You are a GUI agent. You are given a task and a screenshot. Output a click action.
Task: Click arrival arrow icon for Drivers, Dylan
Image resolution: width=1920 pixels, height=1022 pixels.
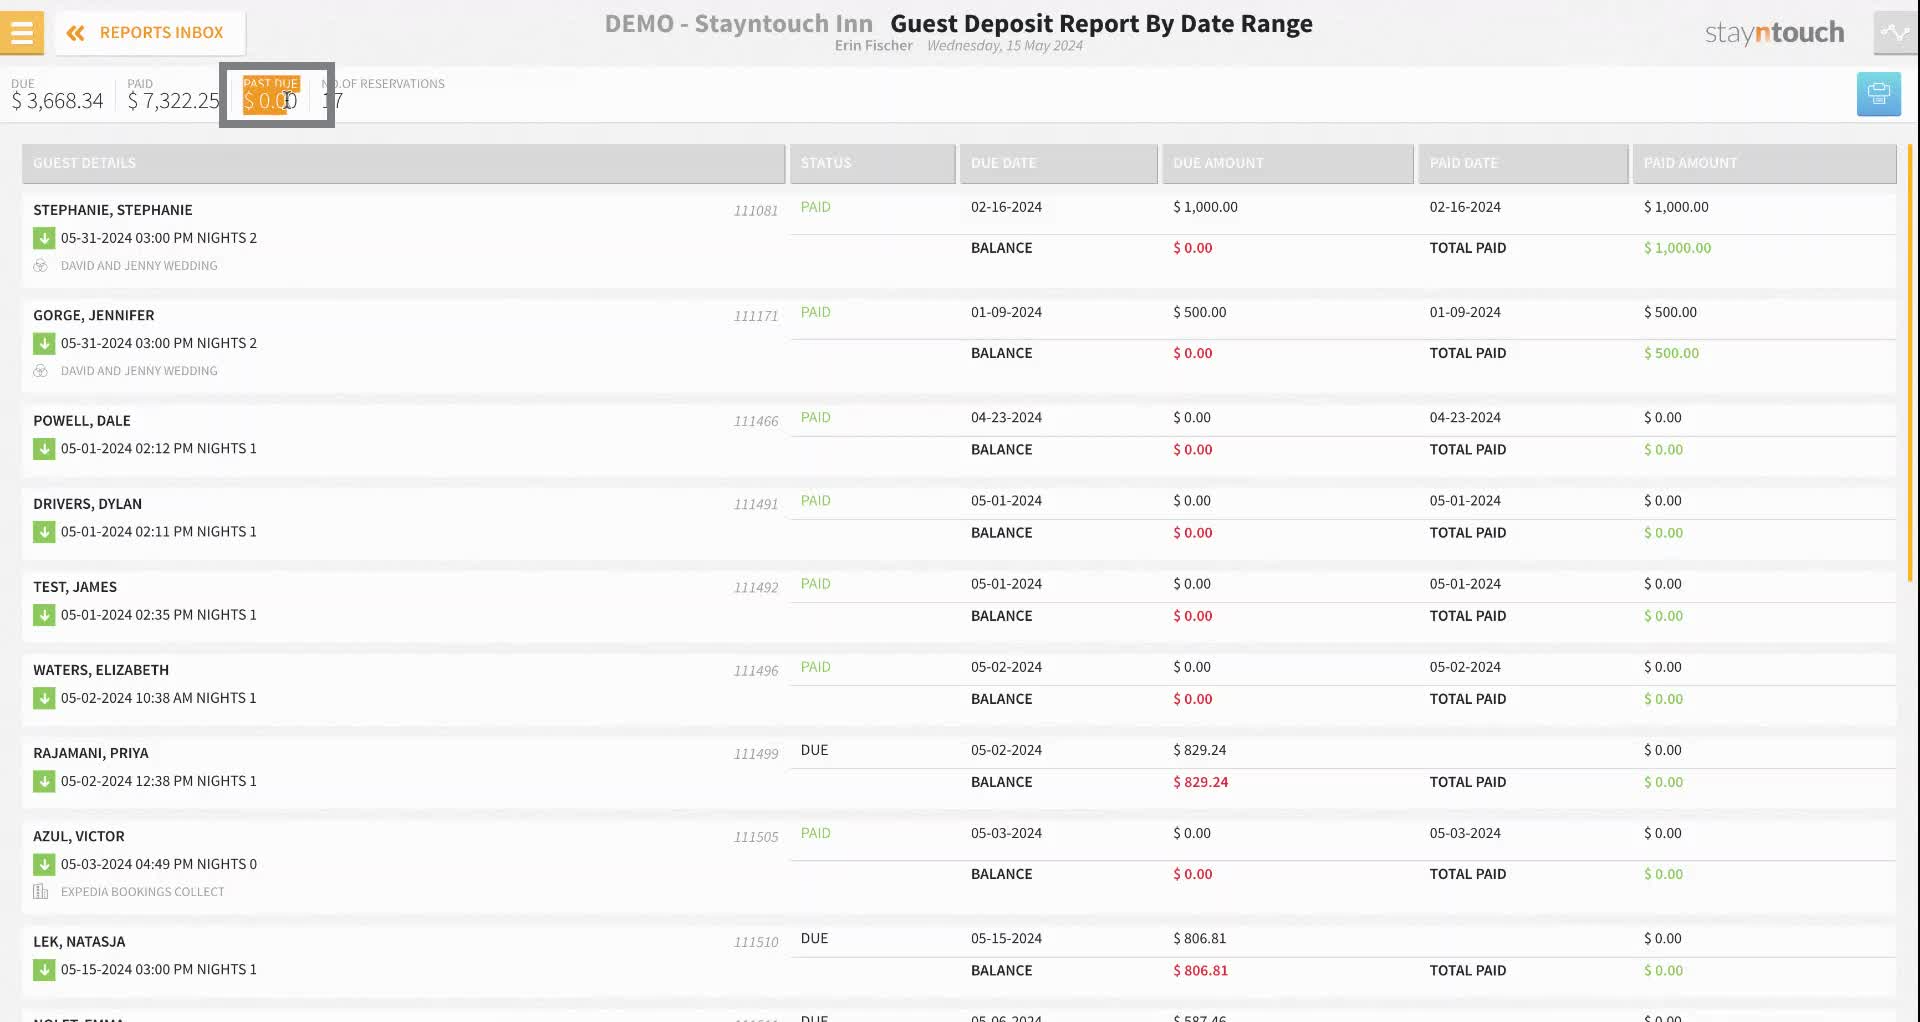pos(44,532)
